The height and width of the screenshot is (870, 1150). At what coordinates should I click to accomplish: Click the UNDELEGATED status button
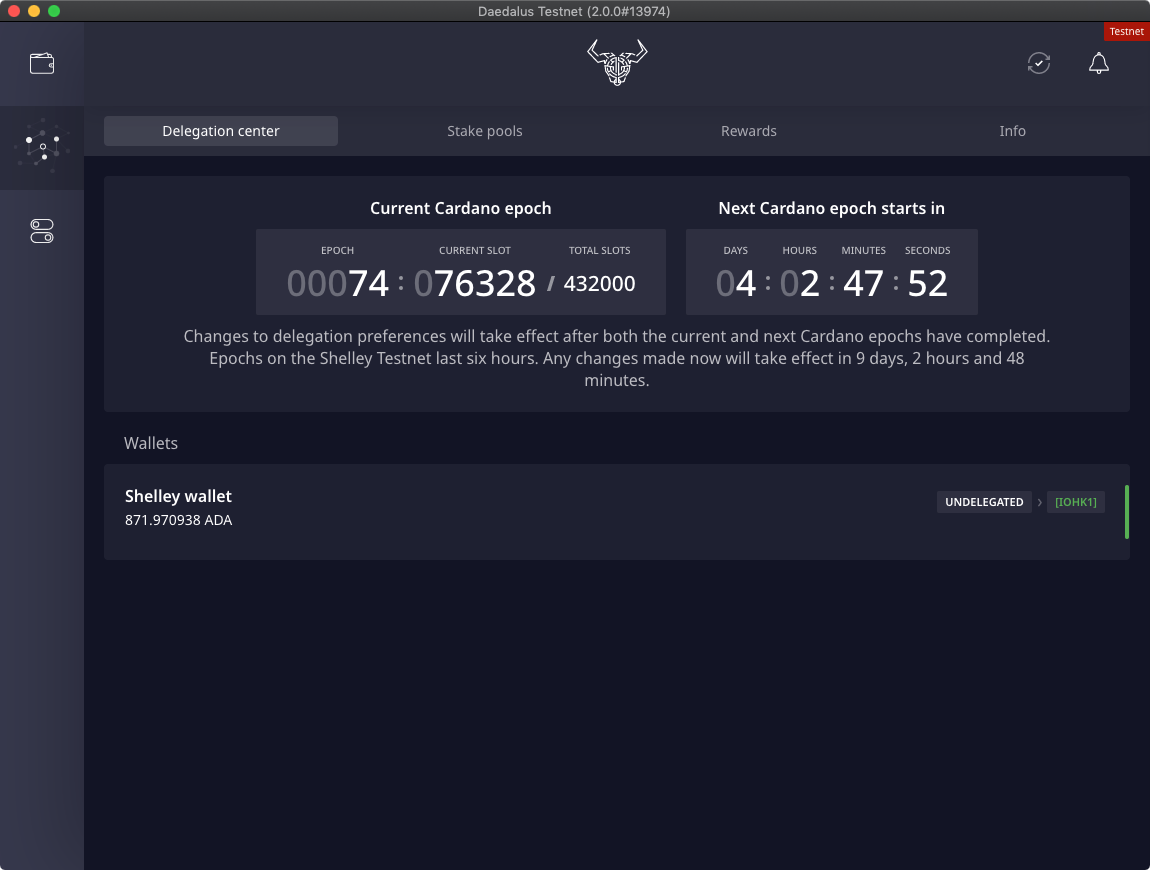(984, 502)
